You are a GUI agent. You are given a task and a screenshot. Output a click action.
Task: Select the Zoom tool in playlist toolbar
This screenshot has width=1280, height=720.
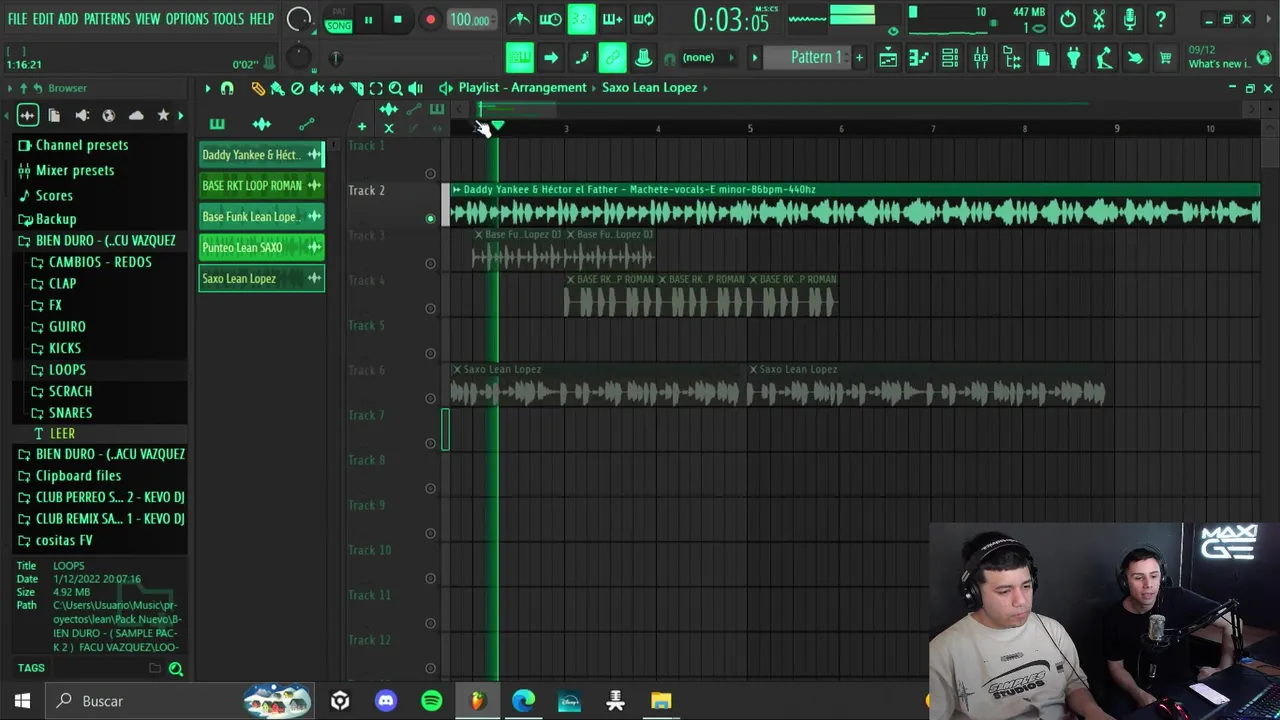396,88
